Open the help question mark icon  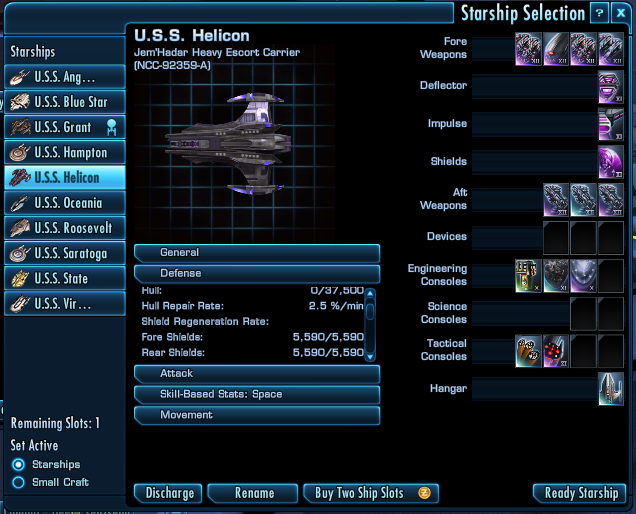[x=599, y=13]
